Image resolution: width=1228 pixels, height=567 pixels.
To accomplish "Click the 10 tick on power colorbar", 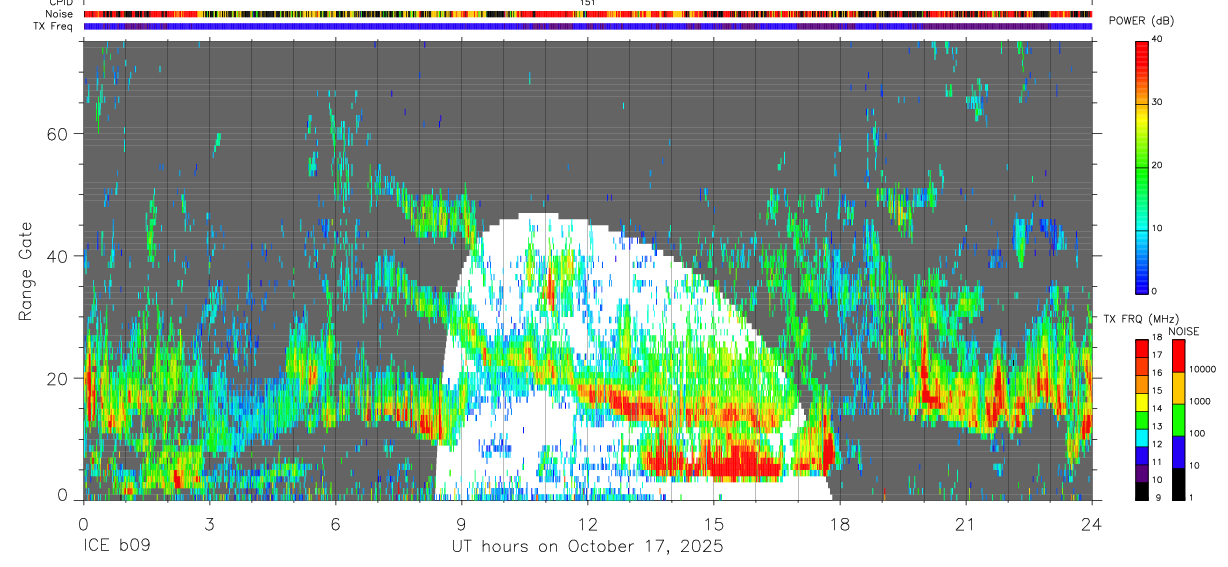I will click(1157, 228).
